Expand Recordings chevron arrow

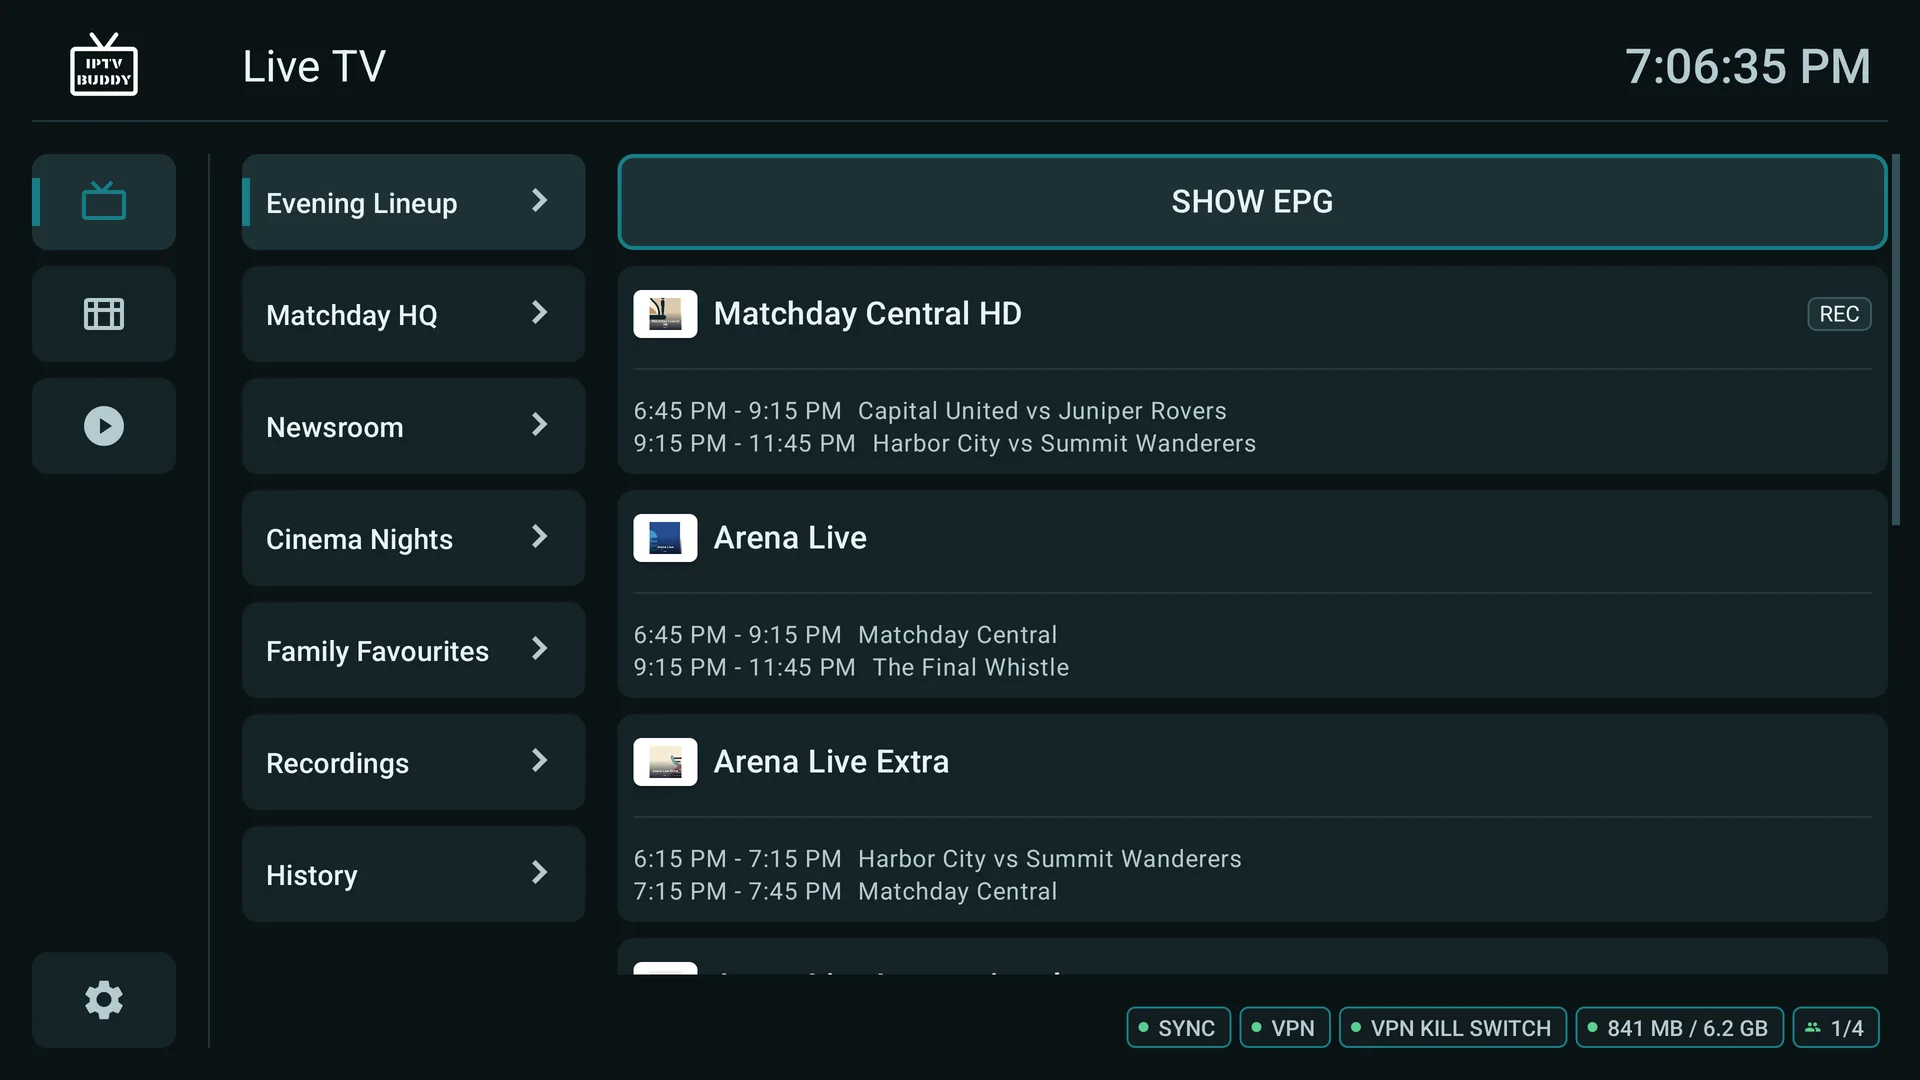pyautogui.click(x=540, y=761)
